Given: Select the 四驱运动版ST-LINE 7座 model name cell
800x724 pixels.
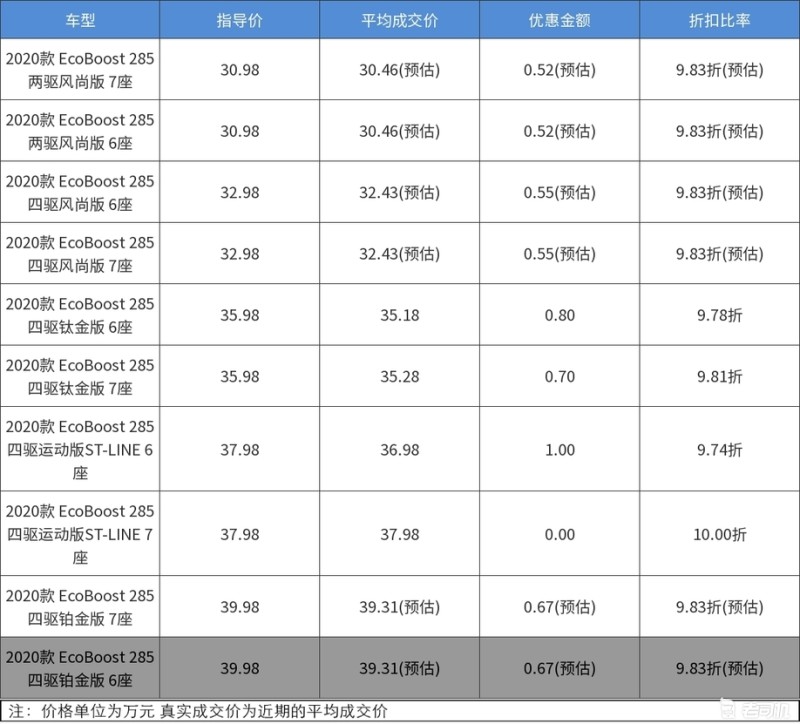Looking at the screenshot, I should click(80, 534).
